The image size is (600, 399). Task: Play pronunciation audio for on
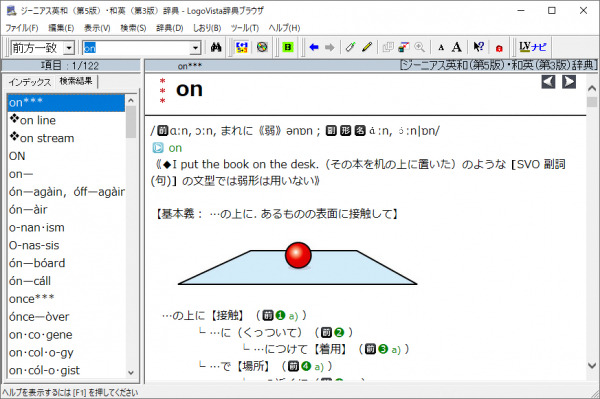click(x=158, y=148)
